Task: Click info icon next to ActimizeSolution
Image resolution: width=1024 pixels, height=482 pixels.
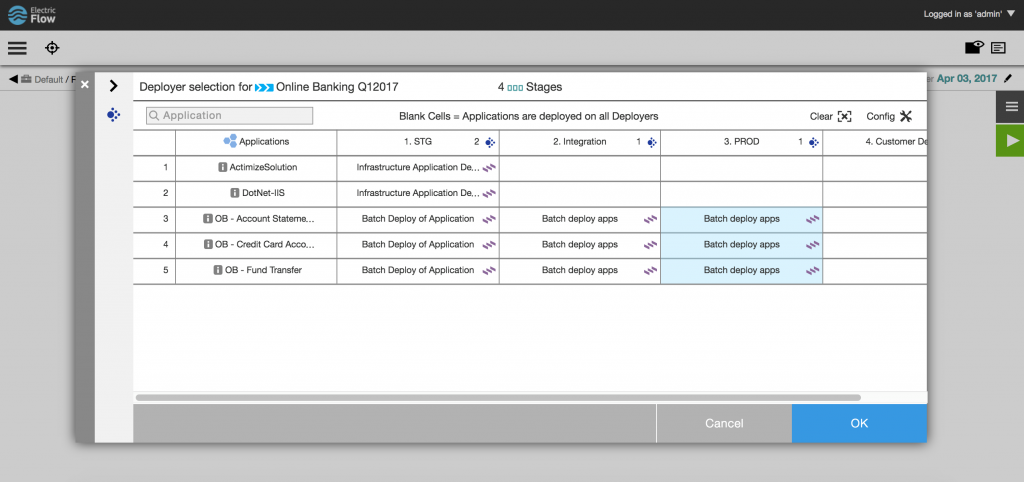Action: point(223,167)
